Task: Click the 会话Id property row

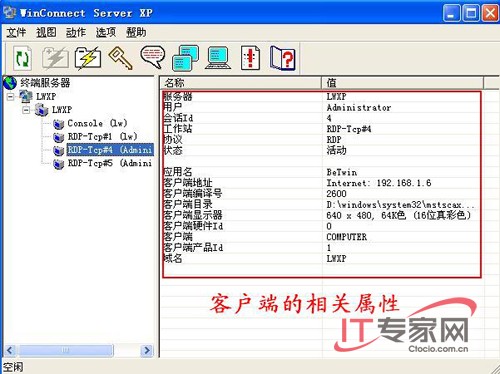Action: pos(322,118)
